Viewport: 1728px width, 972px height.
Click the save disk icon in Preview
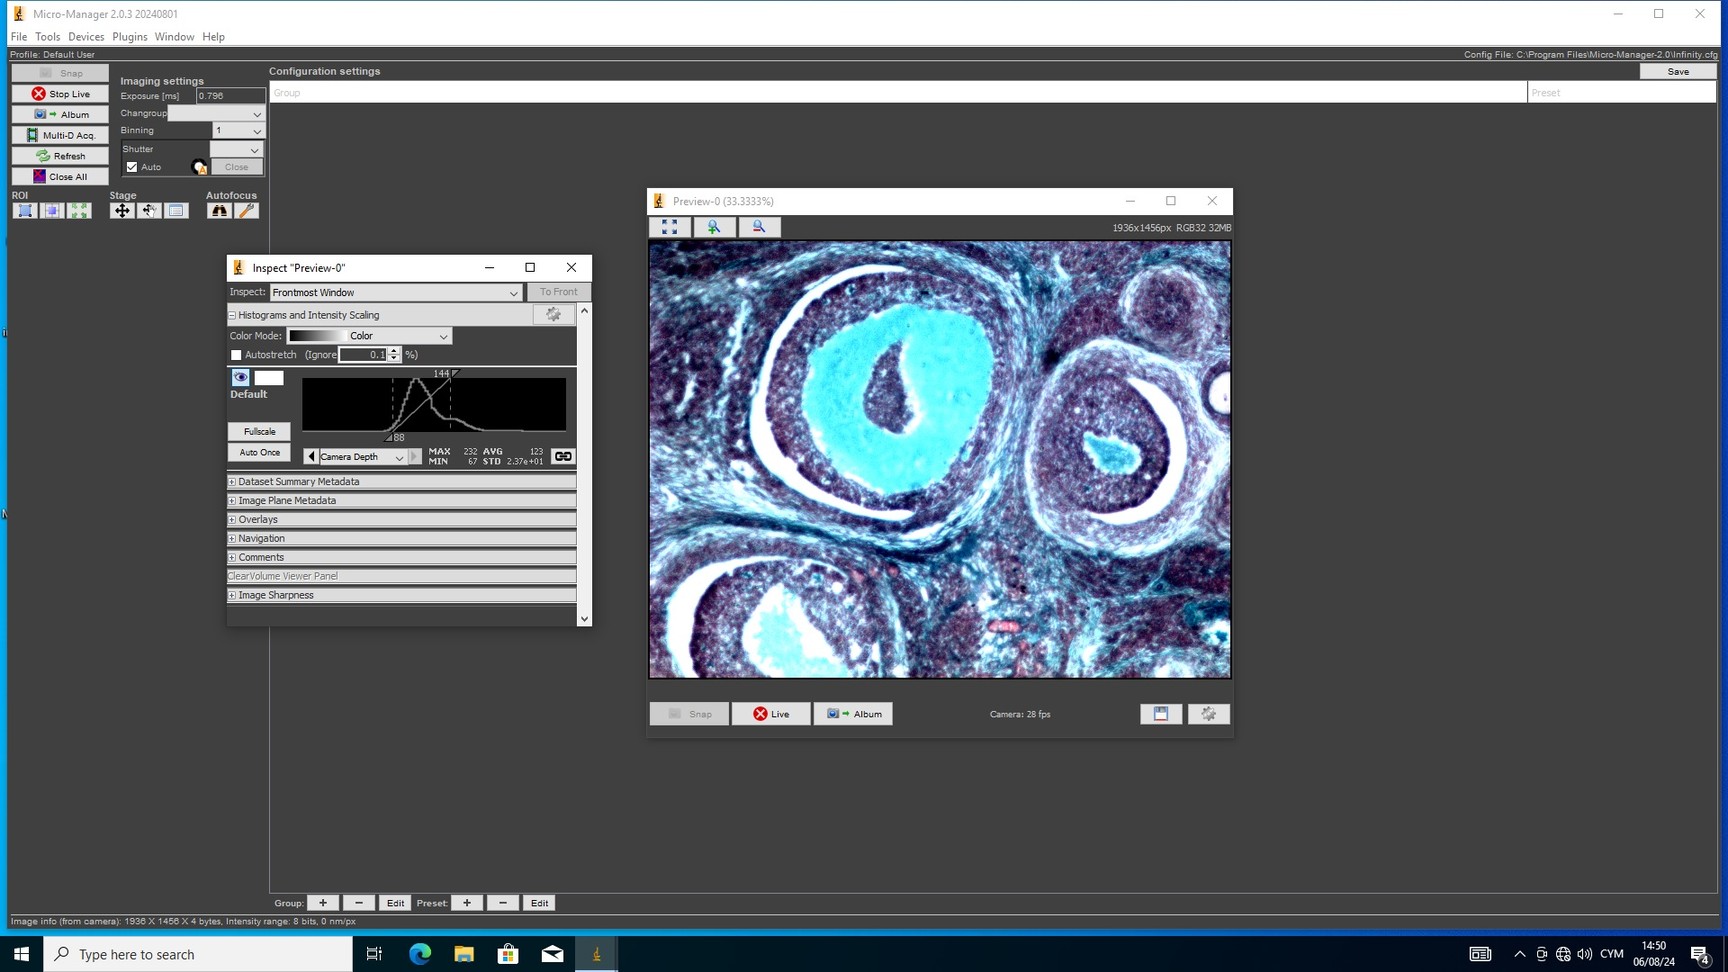1160,714
